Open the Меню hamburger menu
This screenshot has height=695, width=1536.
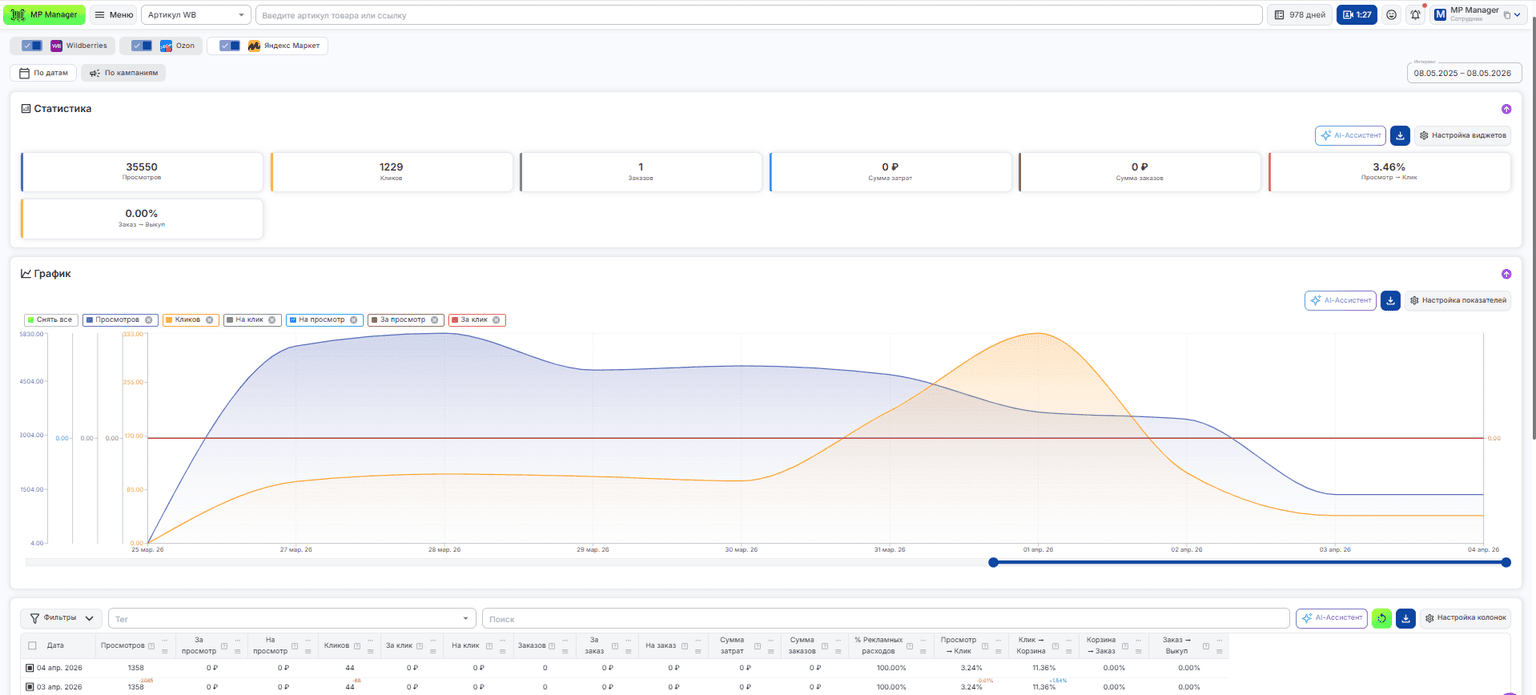(x=114, y=15)
